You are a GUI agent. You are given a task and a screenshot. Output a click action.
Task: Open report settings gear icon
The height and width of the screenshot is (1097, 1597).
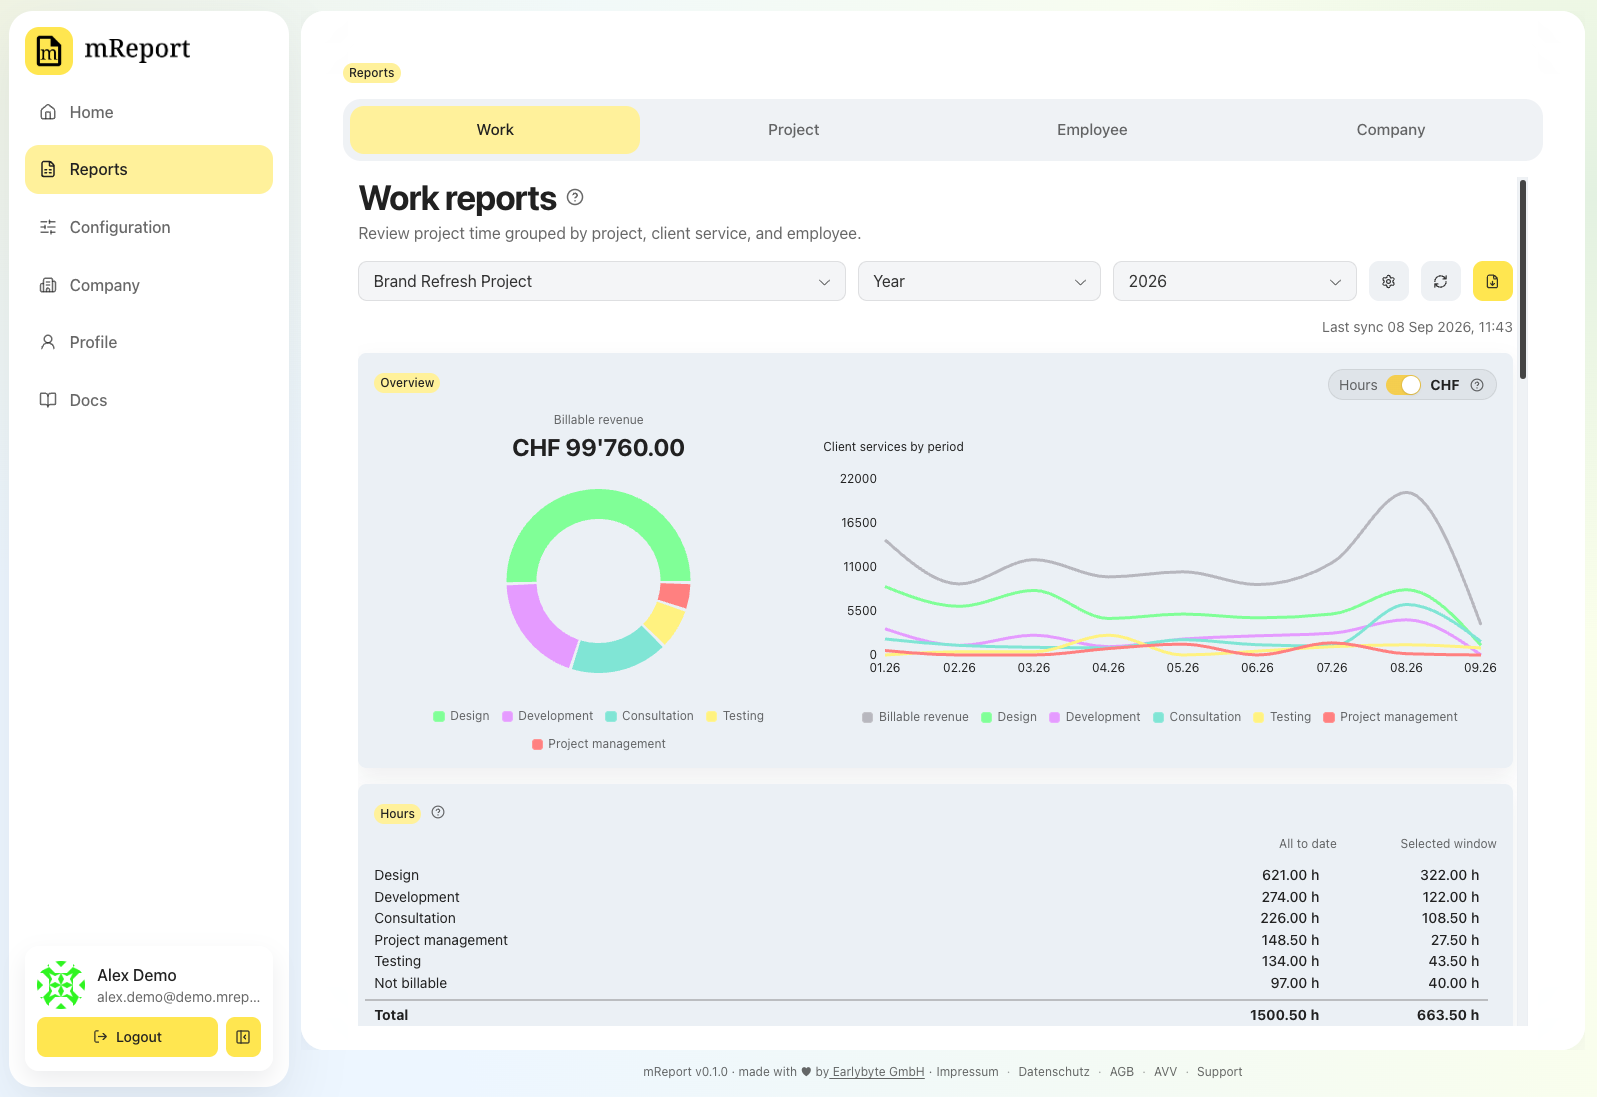point(1388,281)
